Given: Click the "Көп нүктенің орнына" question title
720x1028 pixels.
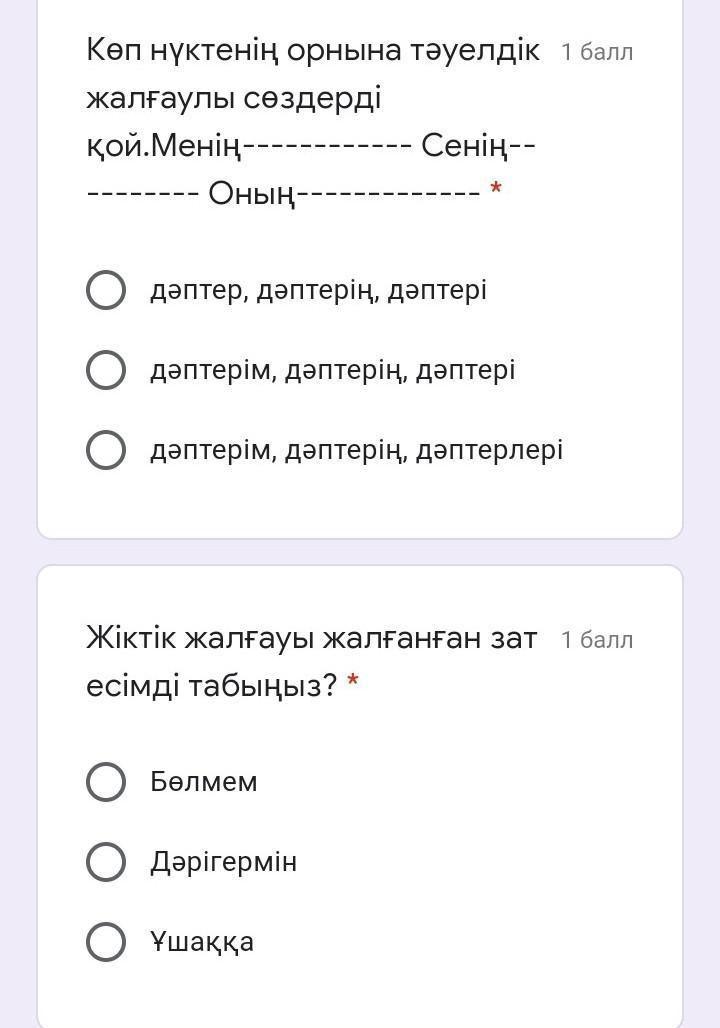Looking at the screenshot, I should point(312,51).
